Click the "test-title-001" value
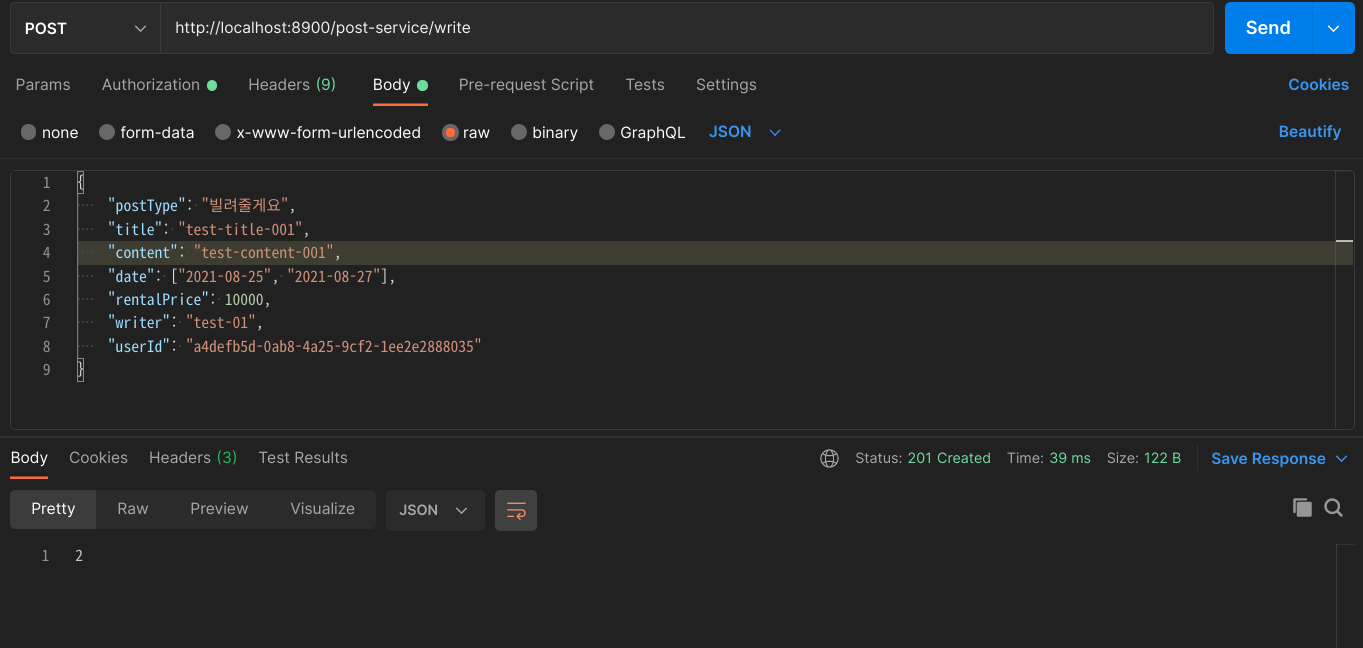The width and height of the screenshot is (1363, 648). click(240, 229)
